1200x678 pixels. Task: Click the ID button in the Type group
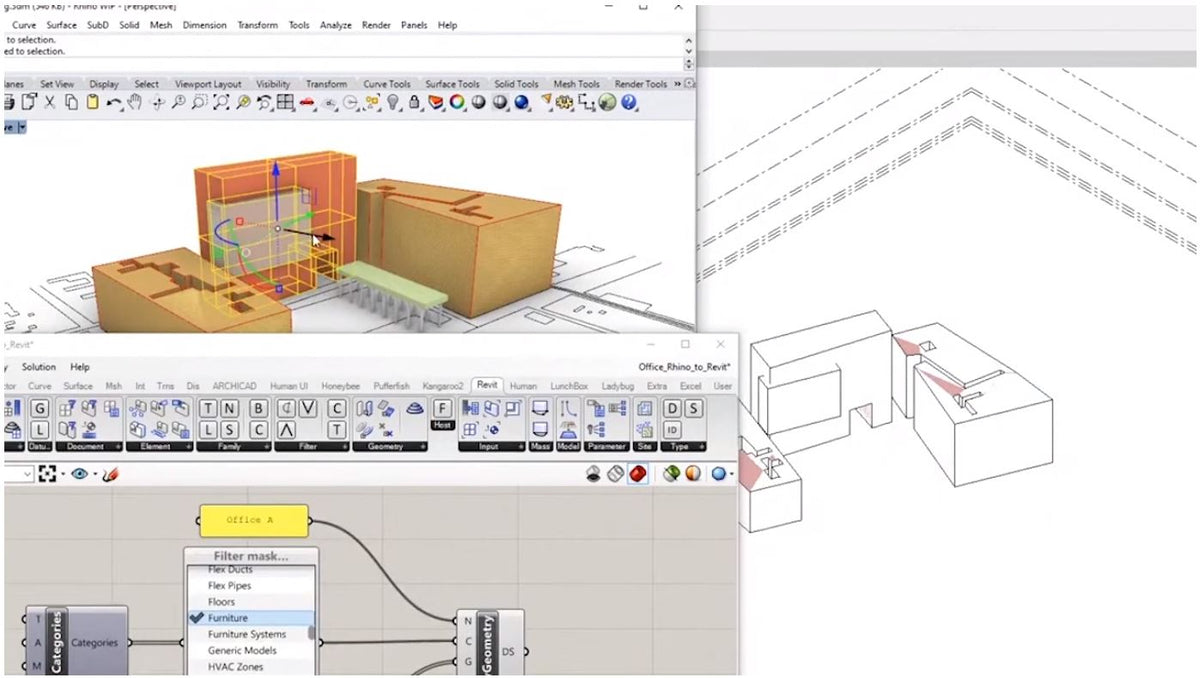673,429
